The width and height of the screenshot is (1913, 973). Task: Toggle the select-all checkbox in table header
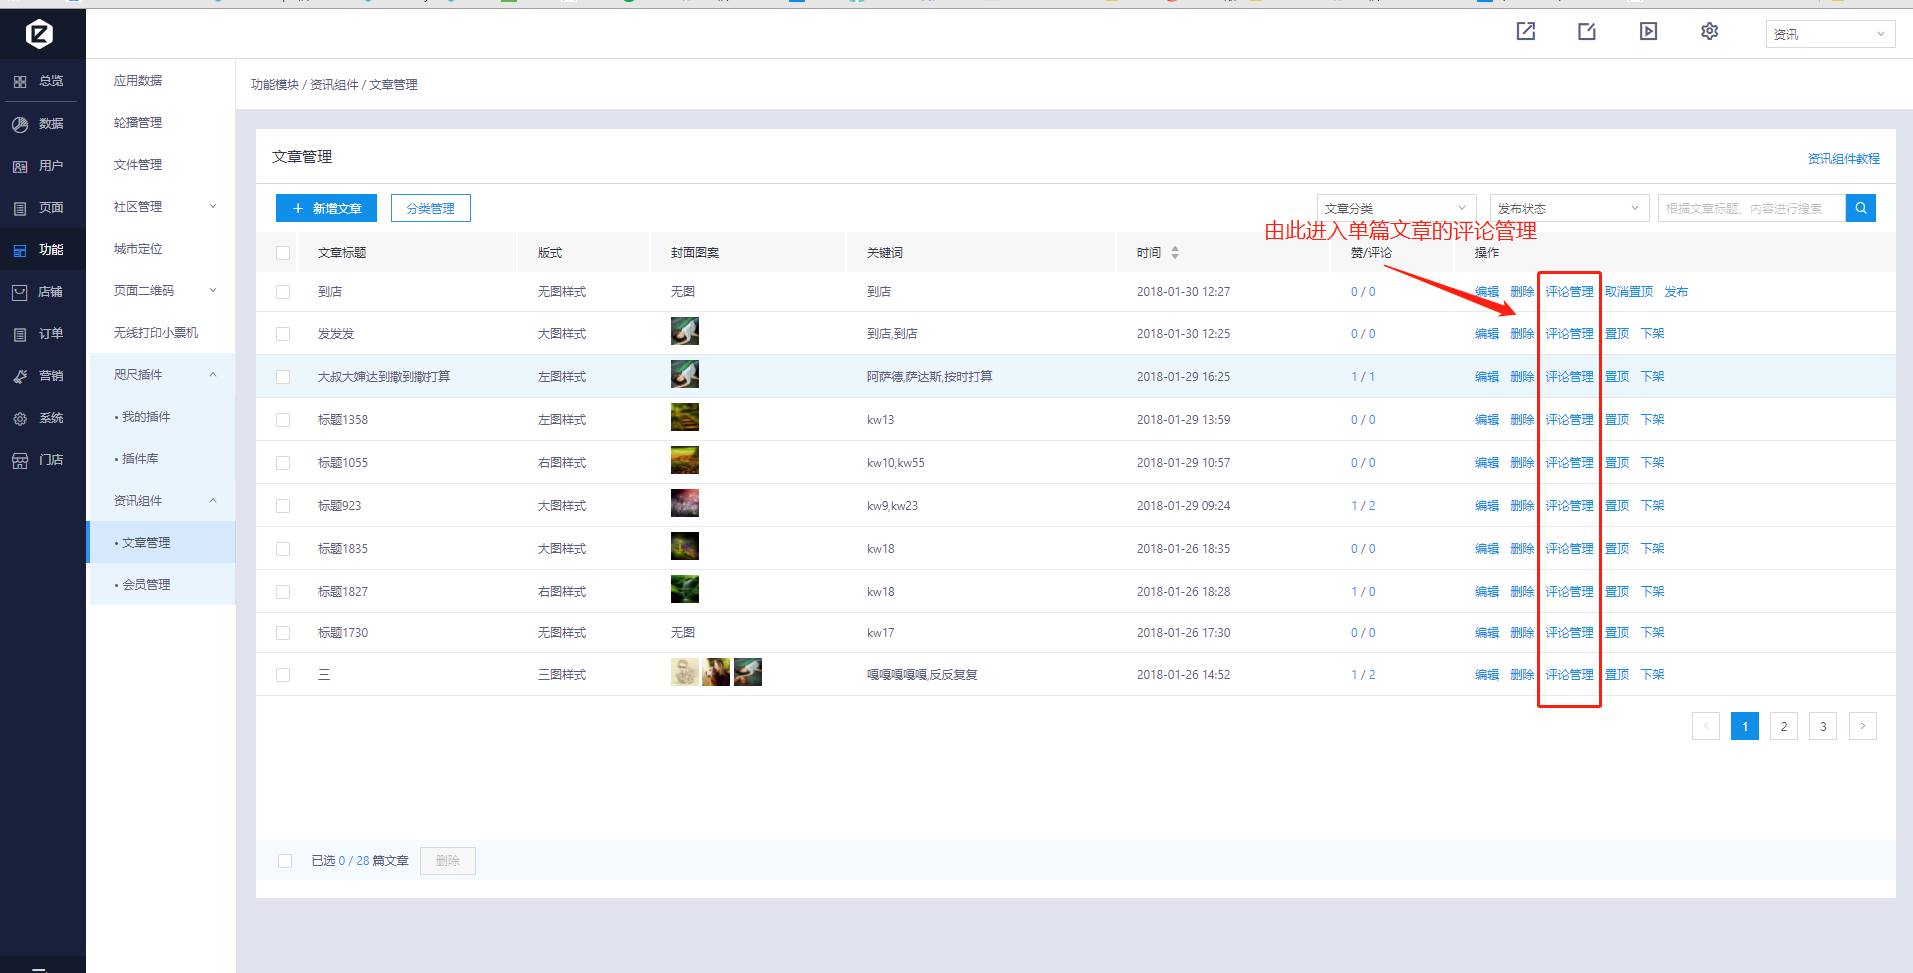(283, 253)
